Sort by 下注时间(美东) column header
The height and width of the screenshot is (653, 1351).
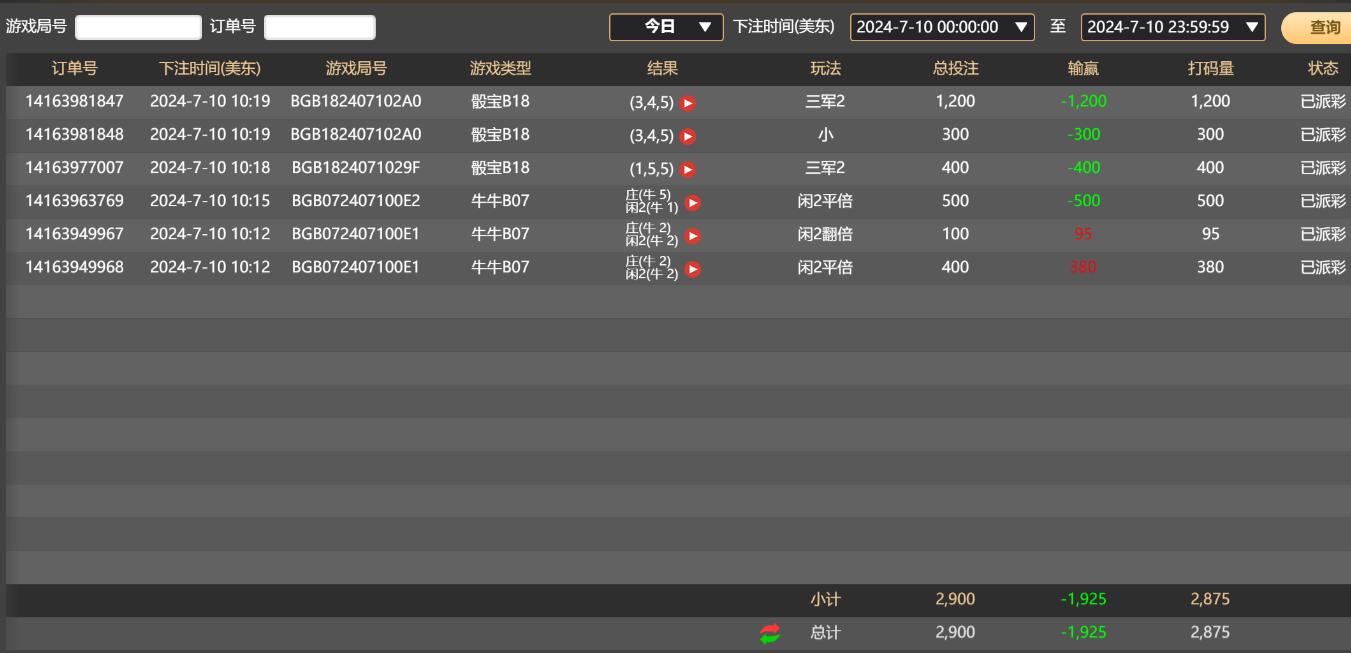tap(210, 69)
